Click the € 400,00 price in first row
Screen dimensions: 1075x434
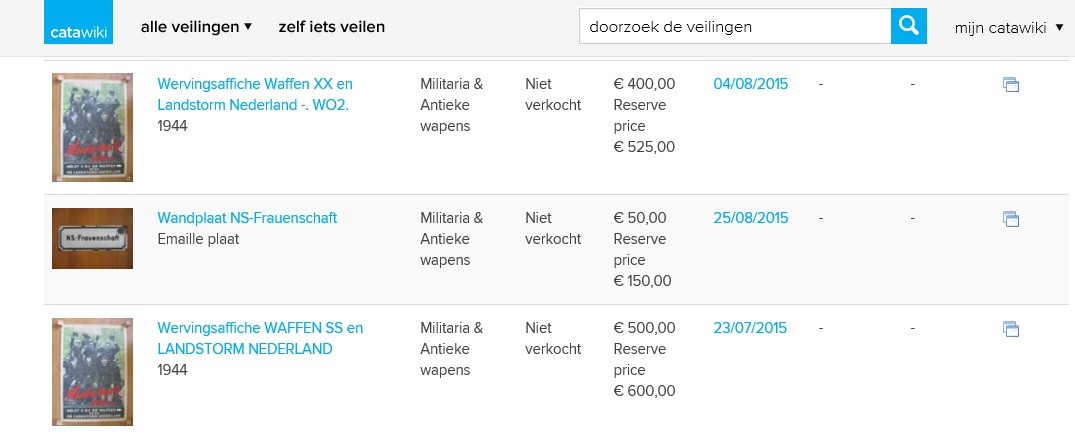click(x=644, y=84)
